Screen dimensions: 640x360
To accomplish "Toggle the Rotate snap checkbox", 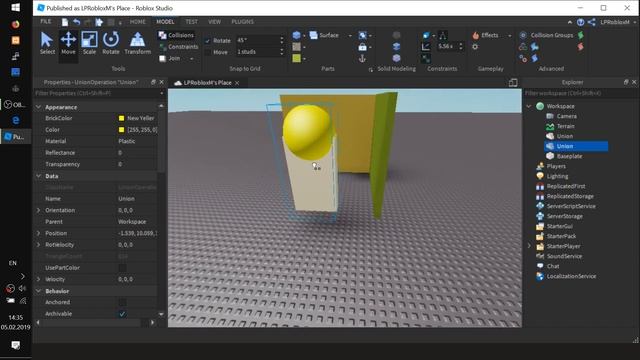I will point(207,41).
